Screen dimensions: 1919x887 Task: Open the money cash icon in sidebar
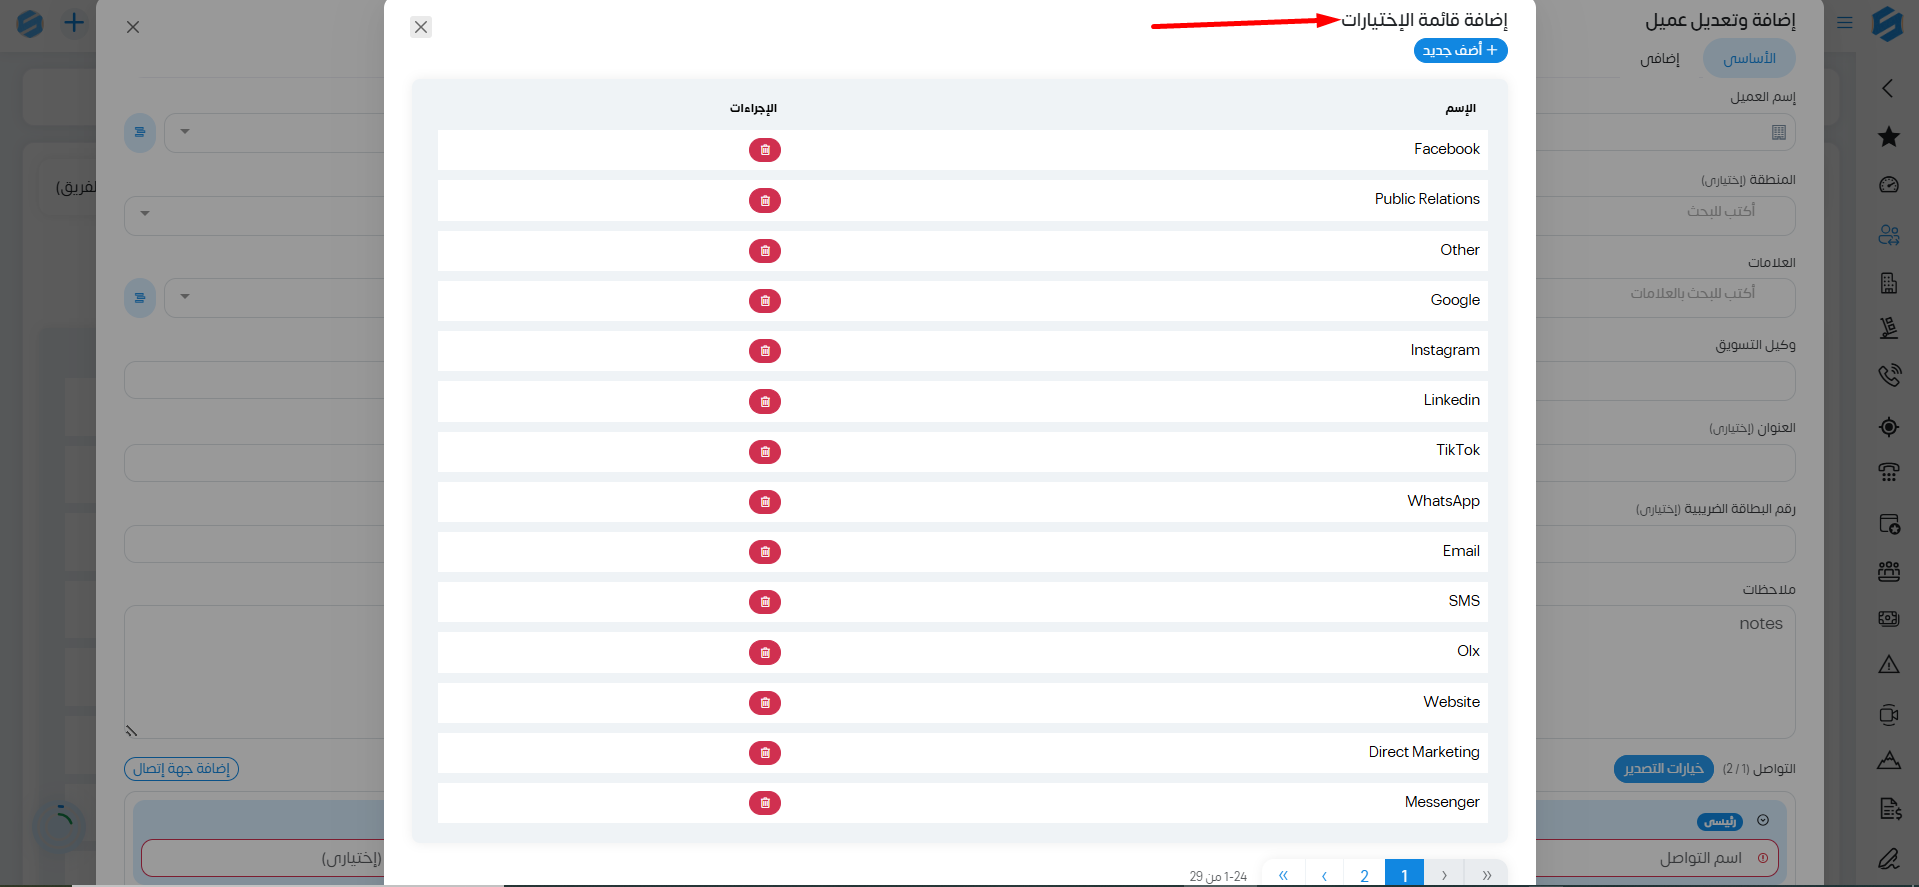(x=1888, y=619)
